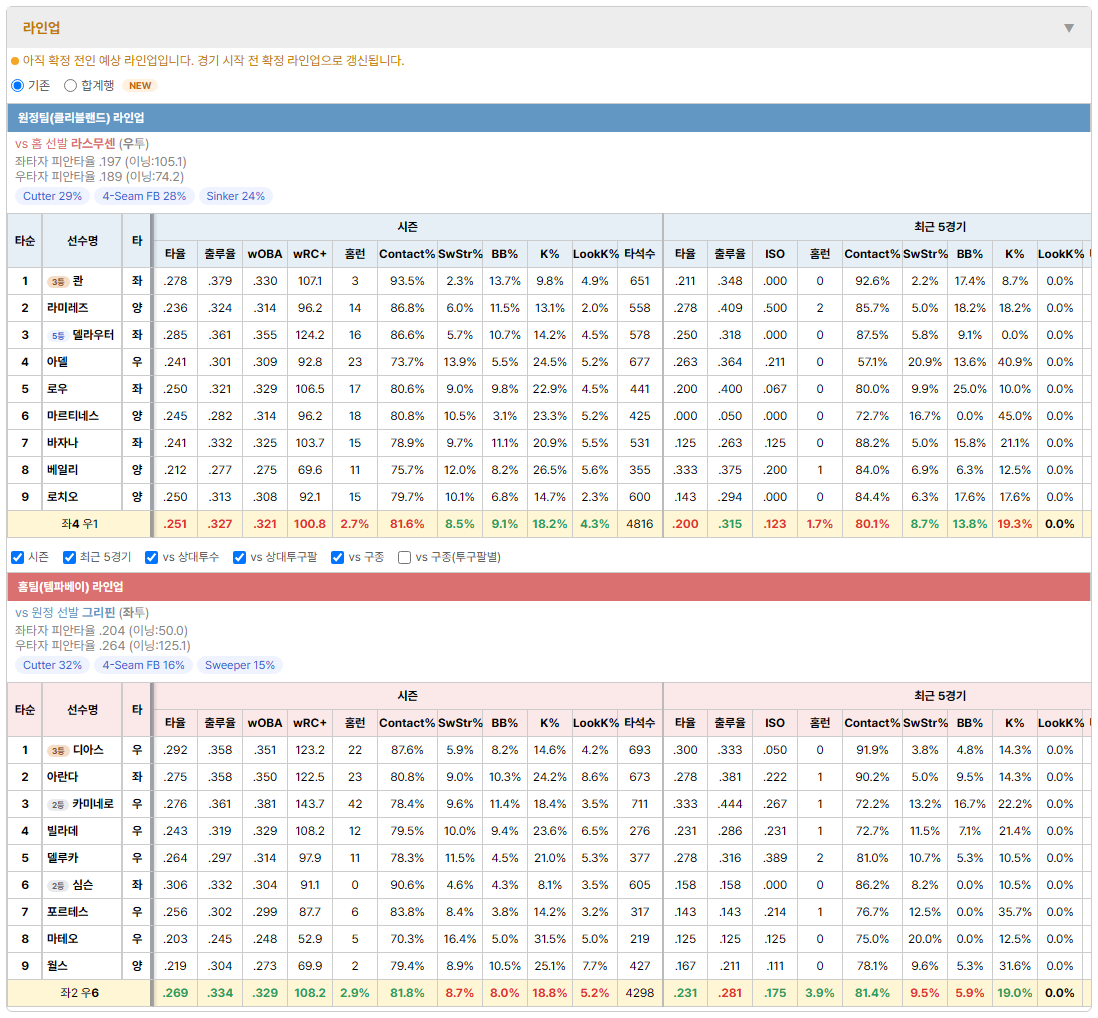Viewport: 1098px width, 1018px height.
Task: Click the 3등 badge beside 디아스
Action: coord(57,751)
